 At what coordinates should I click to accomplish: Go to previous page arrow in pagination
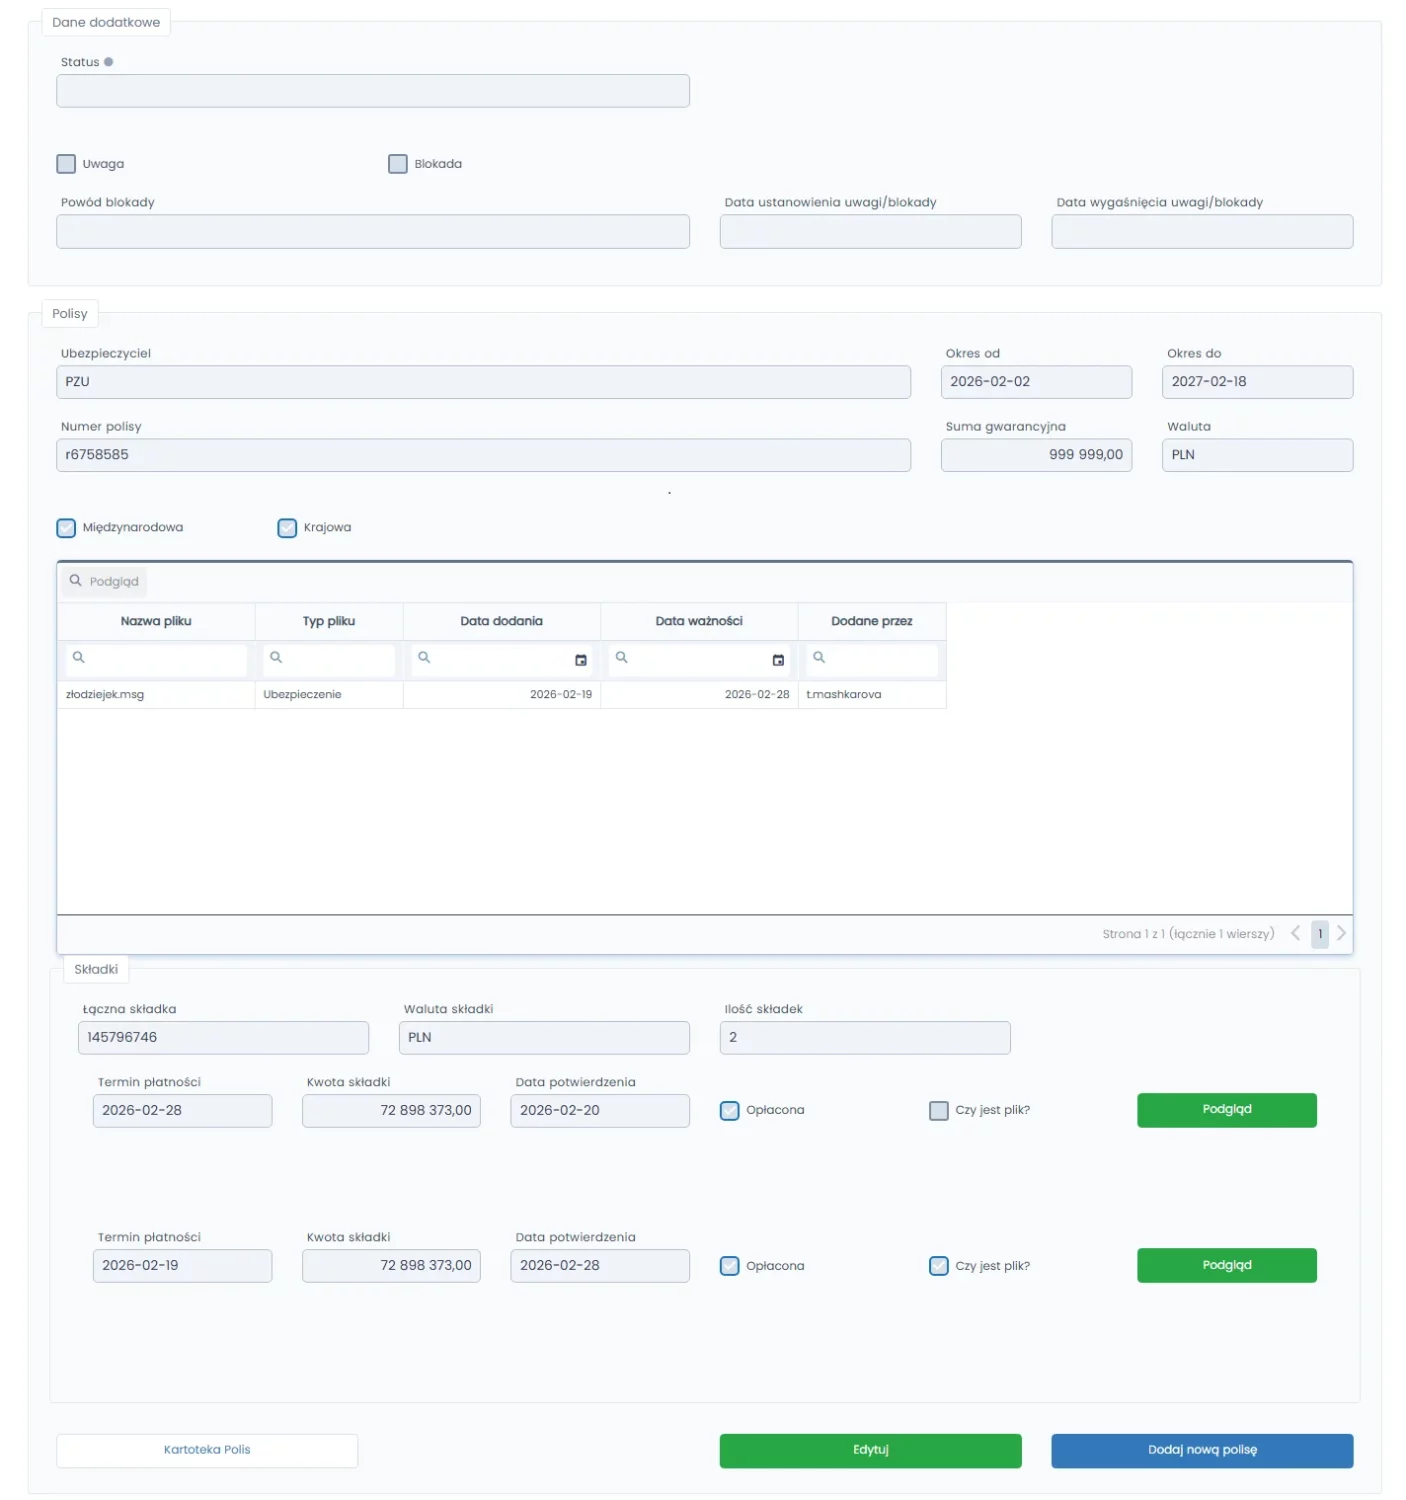(1295, 933)
